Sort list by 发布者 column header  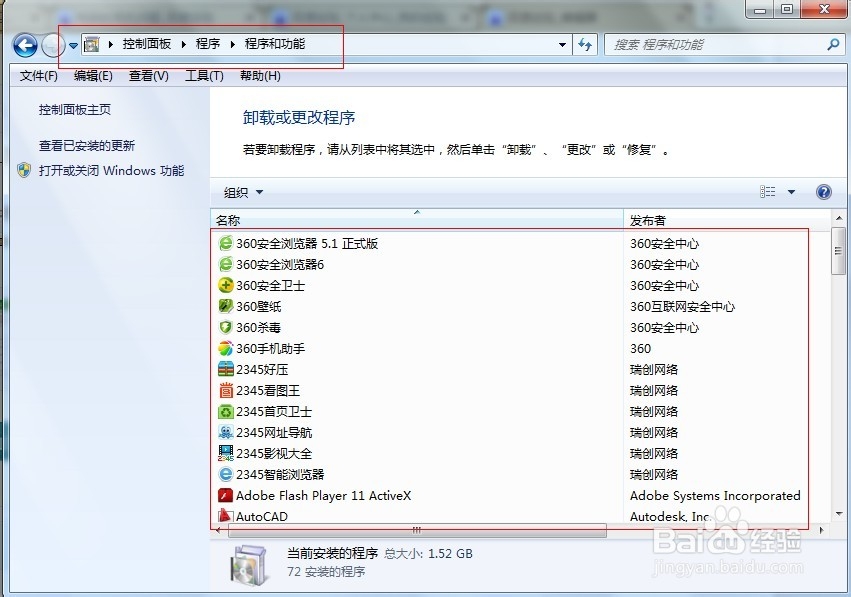[x=727, y=220]
